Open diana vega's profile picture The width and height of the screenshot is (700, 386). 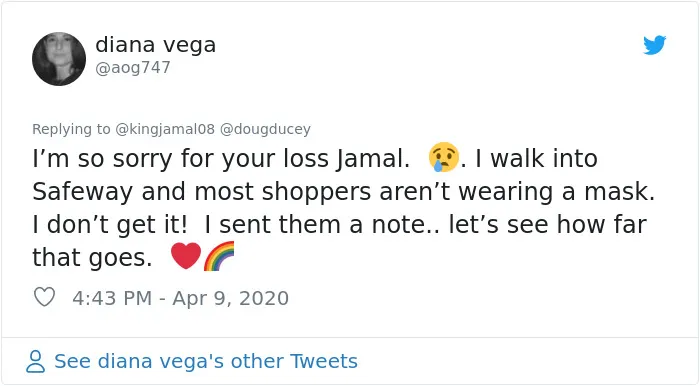(59, 59)
